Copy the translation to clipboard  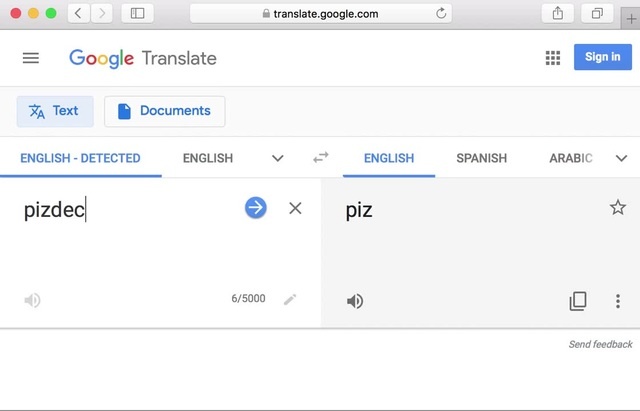click(577, 301)
